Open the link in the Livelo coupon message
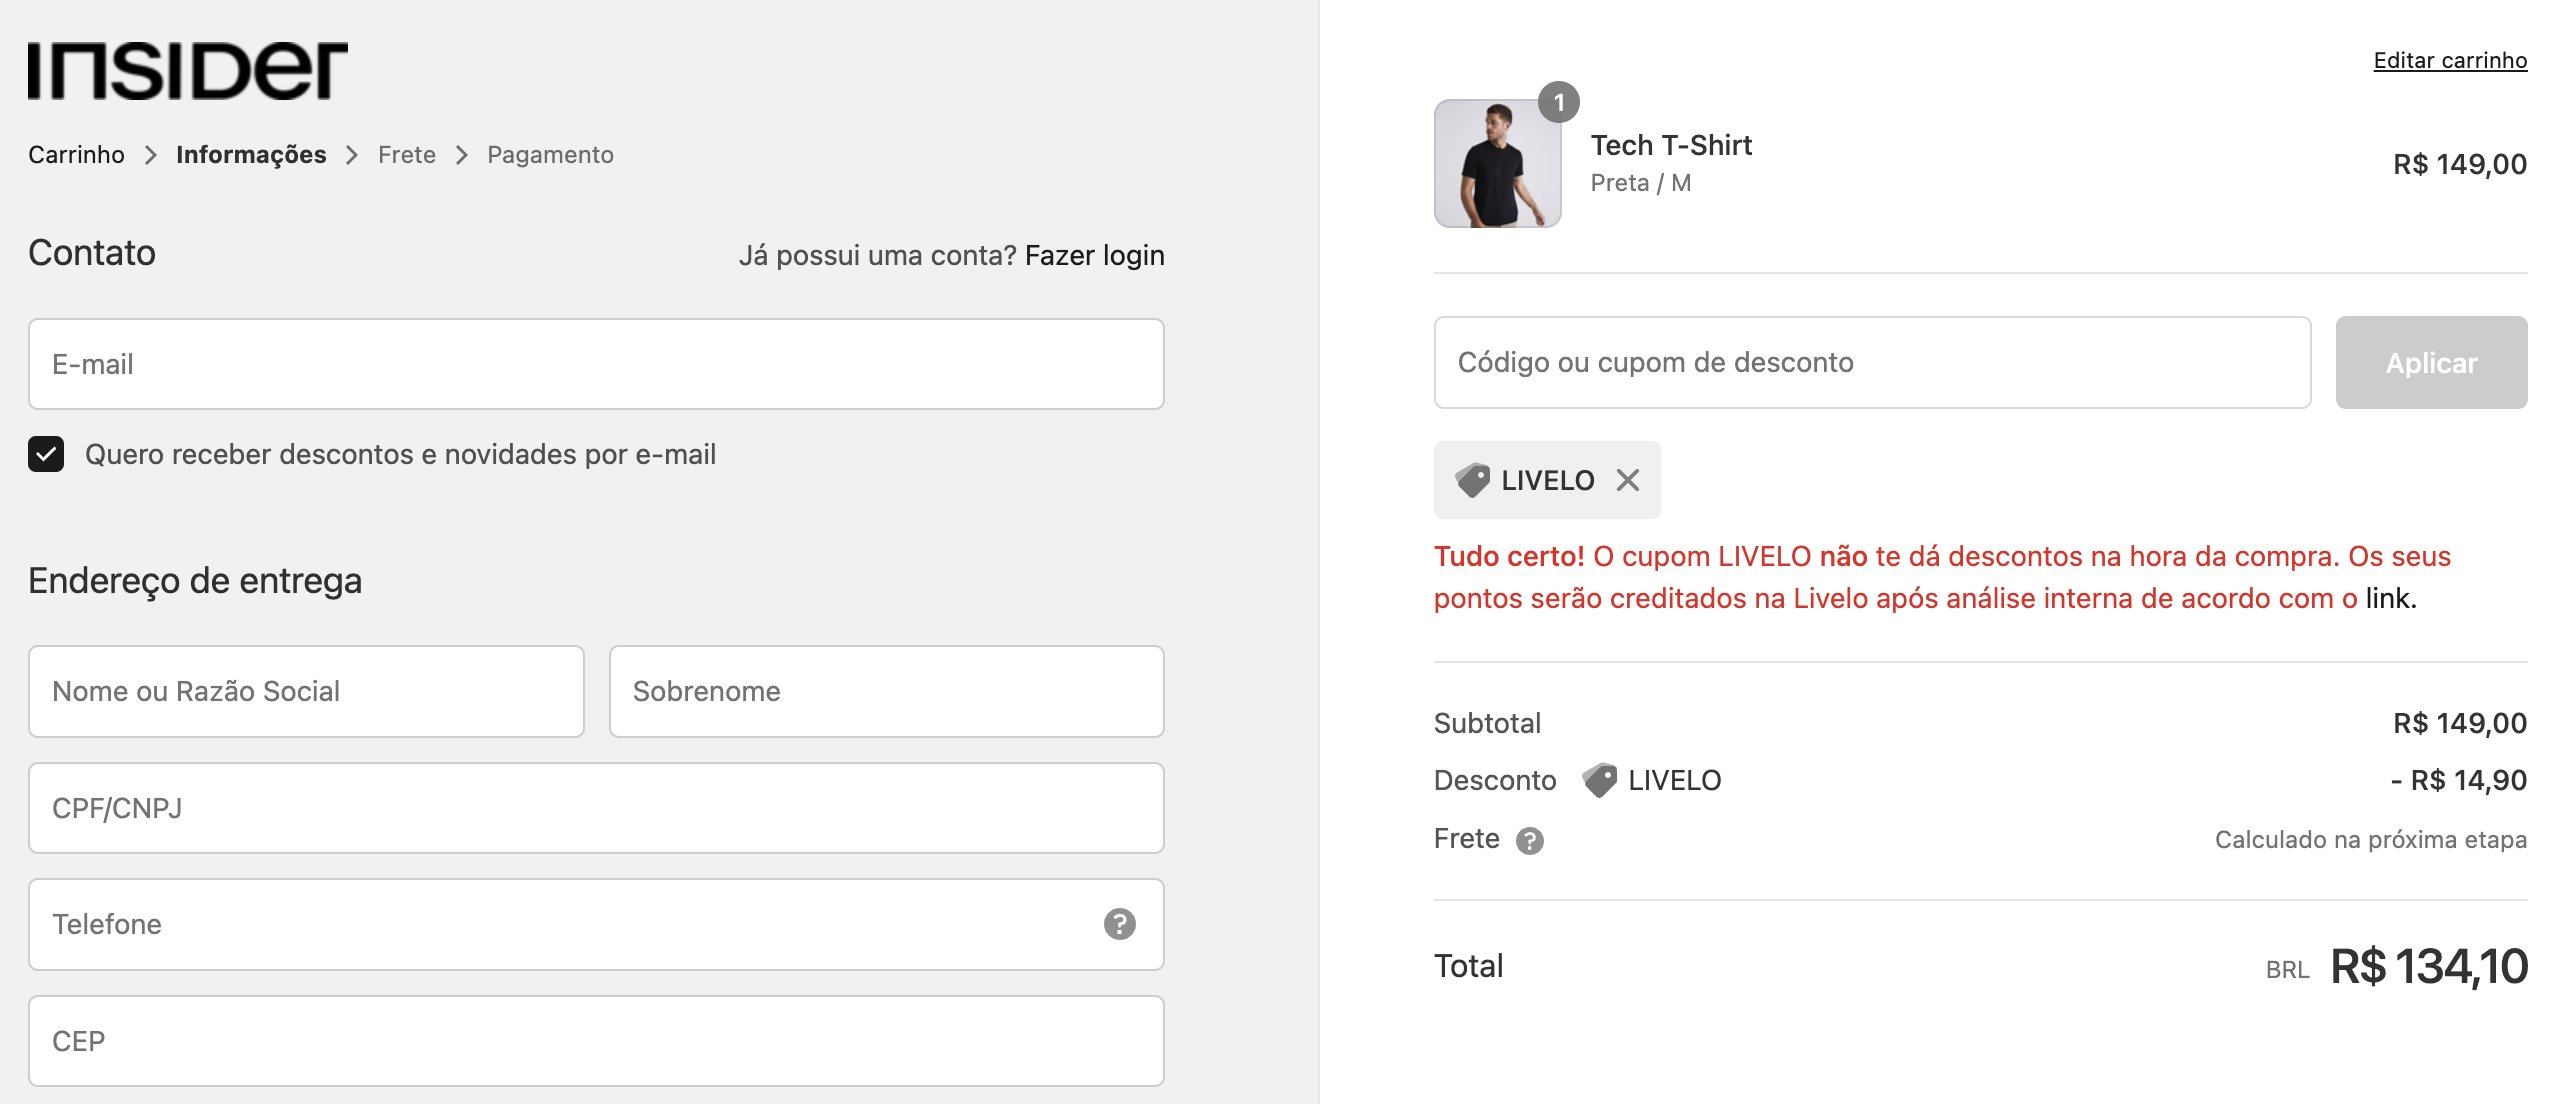The width and height of the screenshot is (2558, 1104). 2387,598
